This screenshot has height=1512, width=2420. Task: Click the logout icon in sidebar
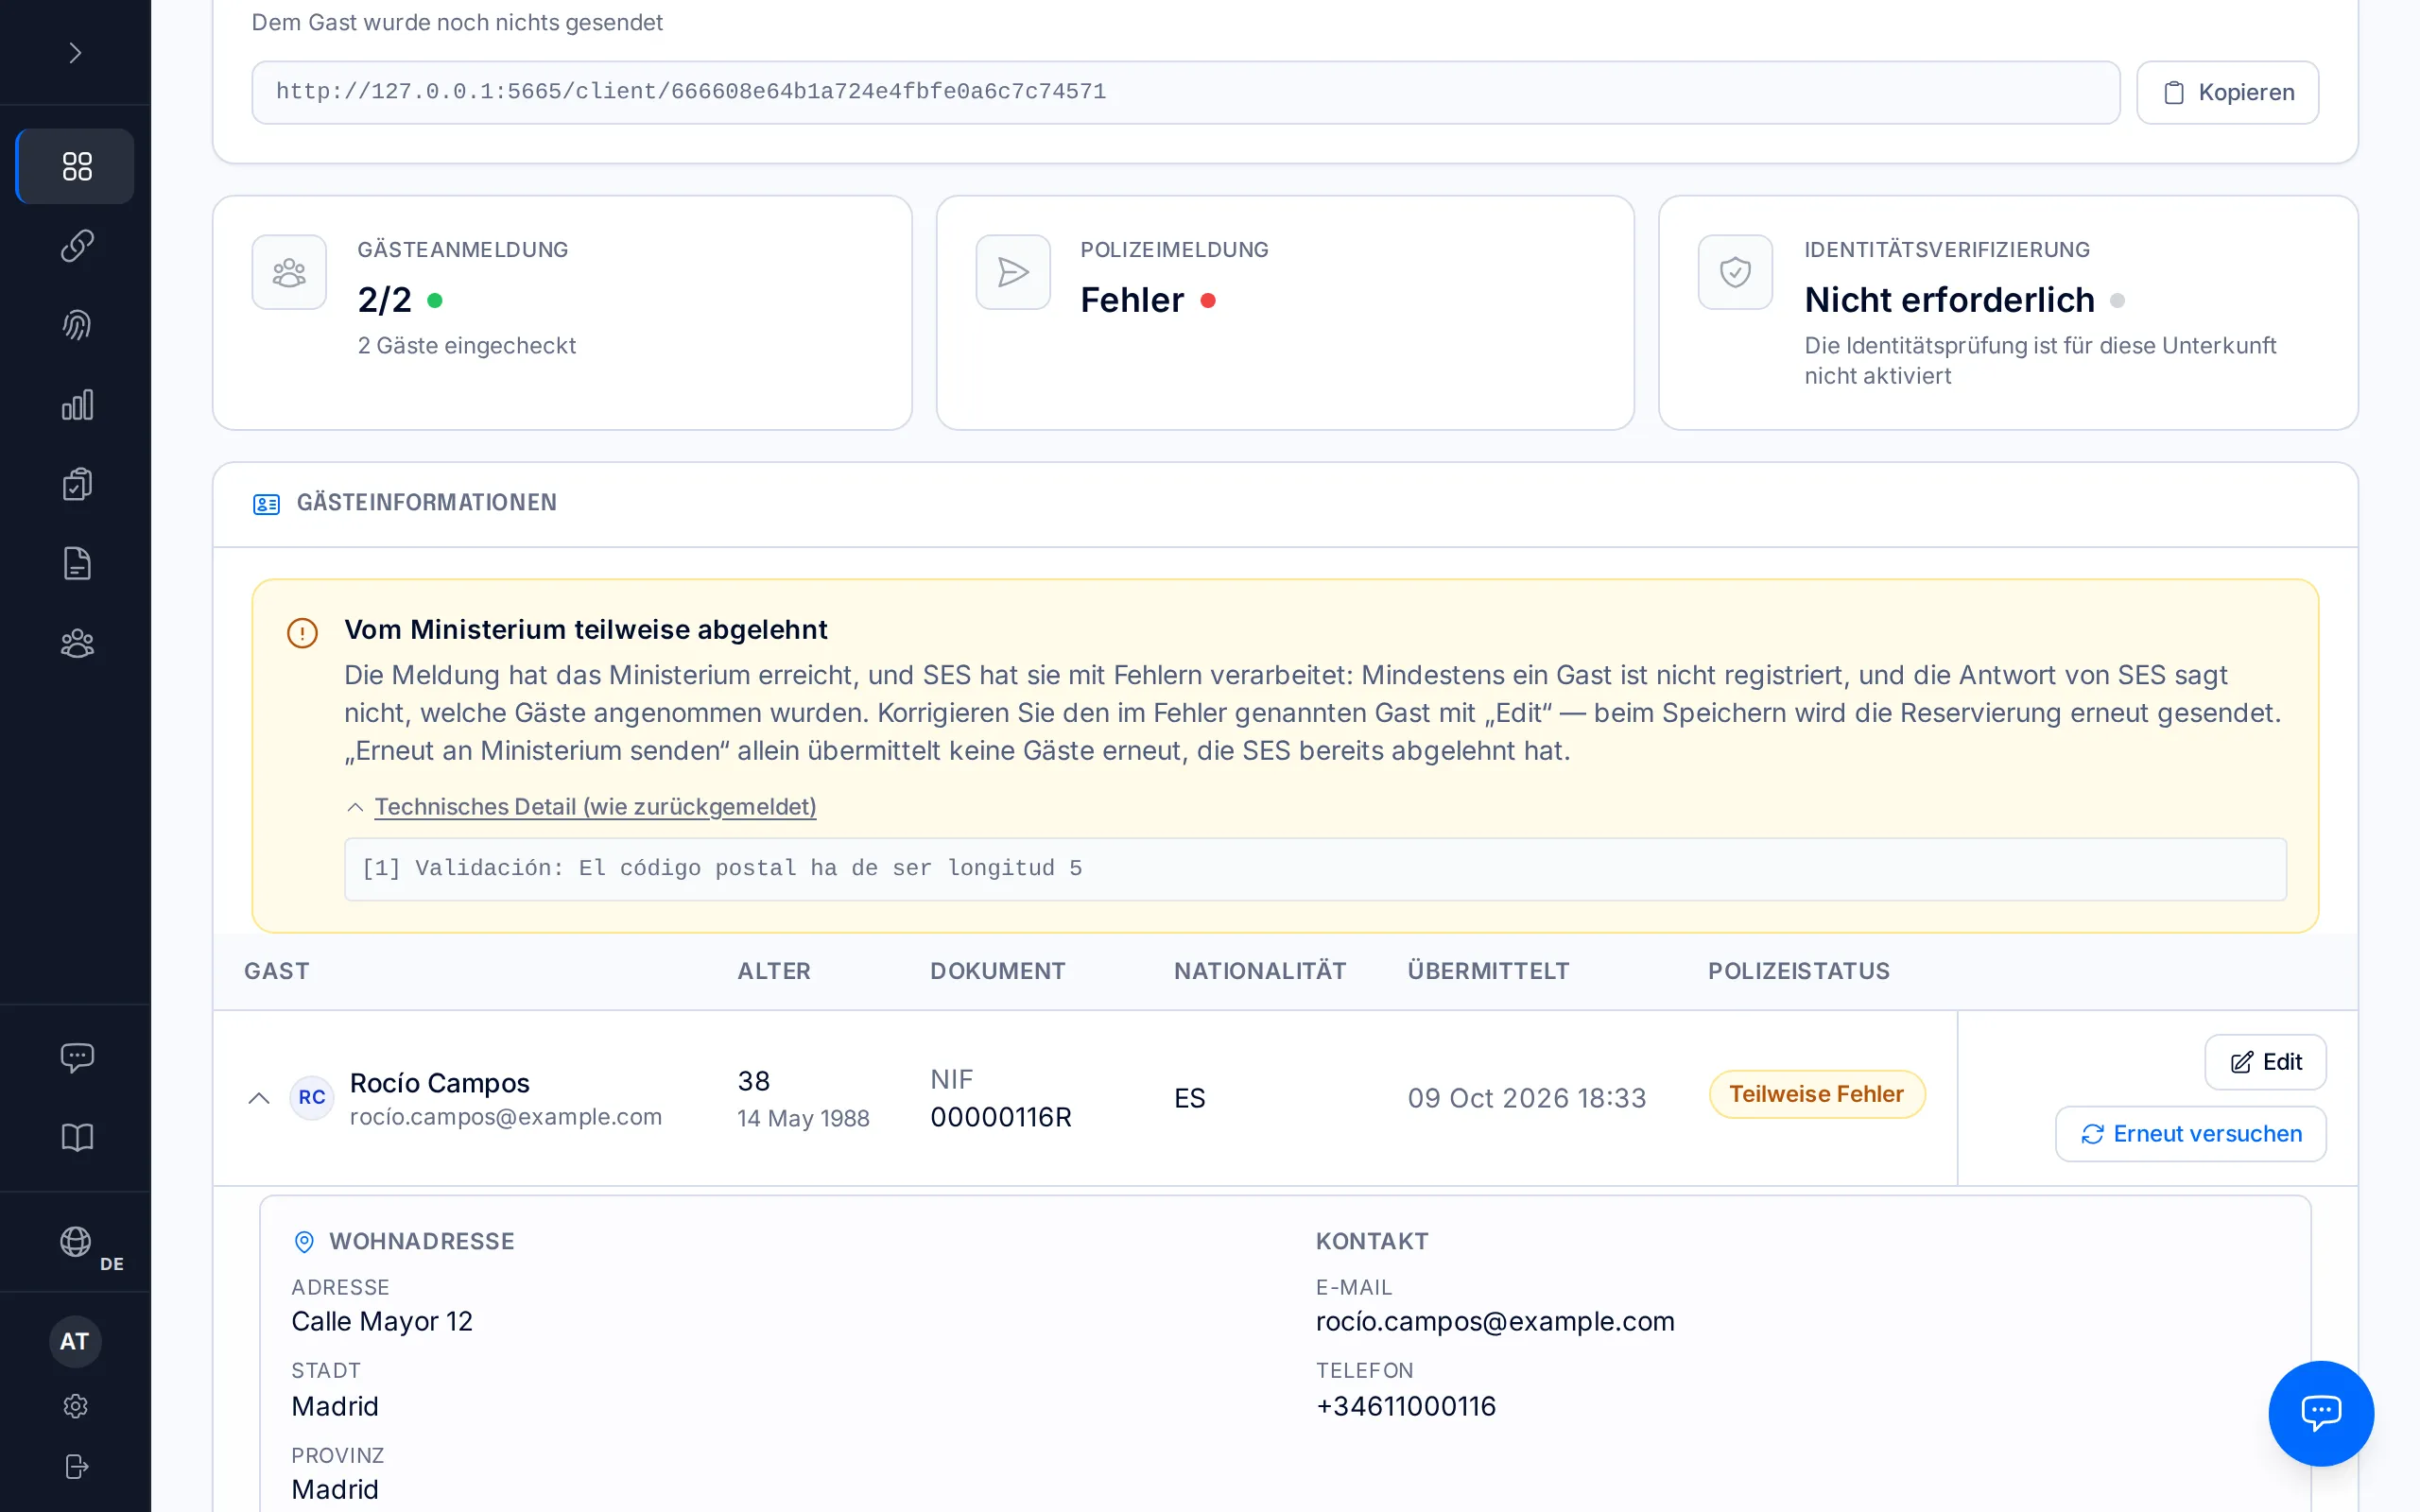(76, 1467)
